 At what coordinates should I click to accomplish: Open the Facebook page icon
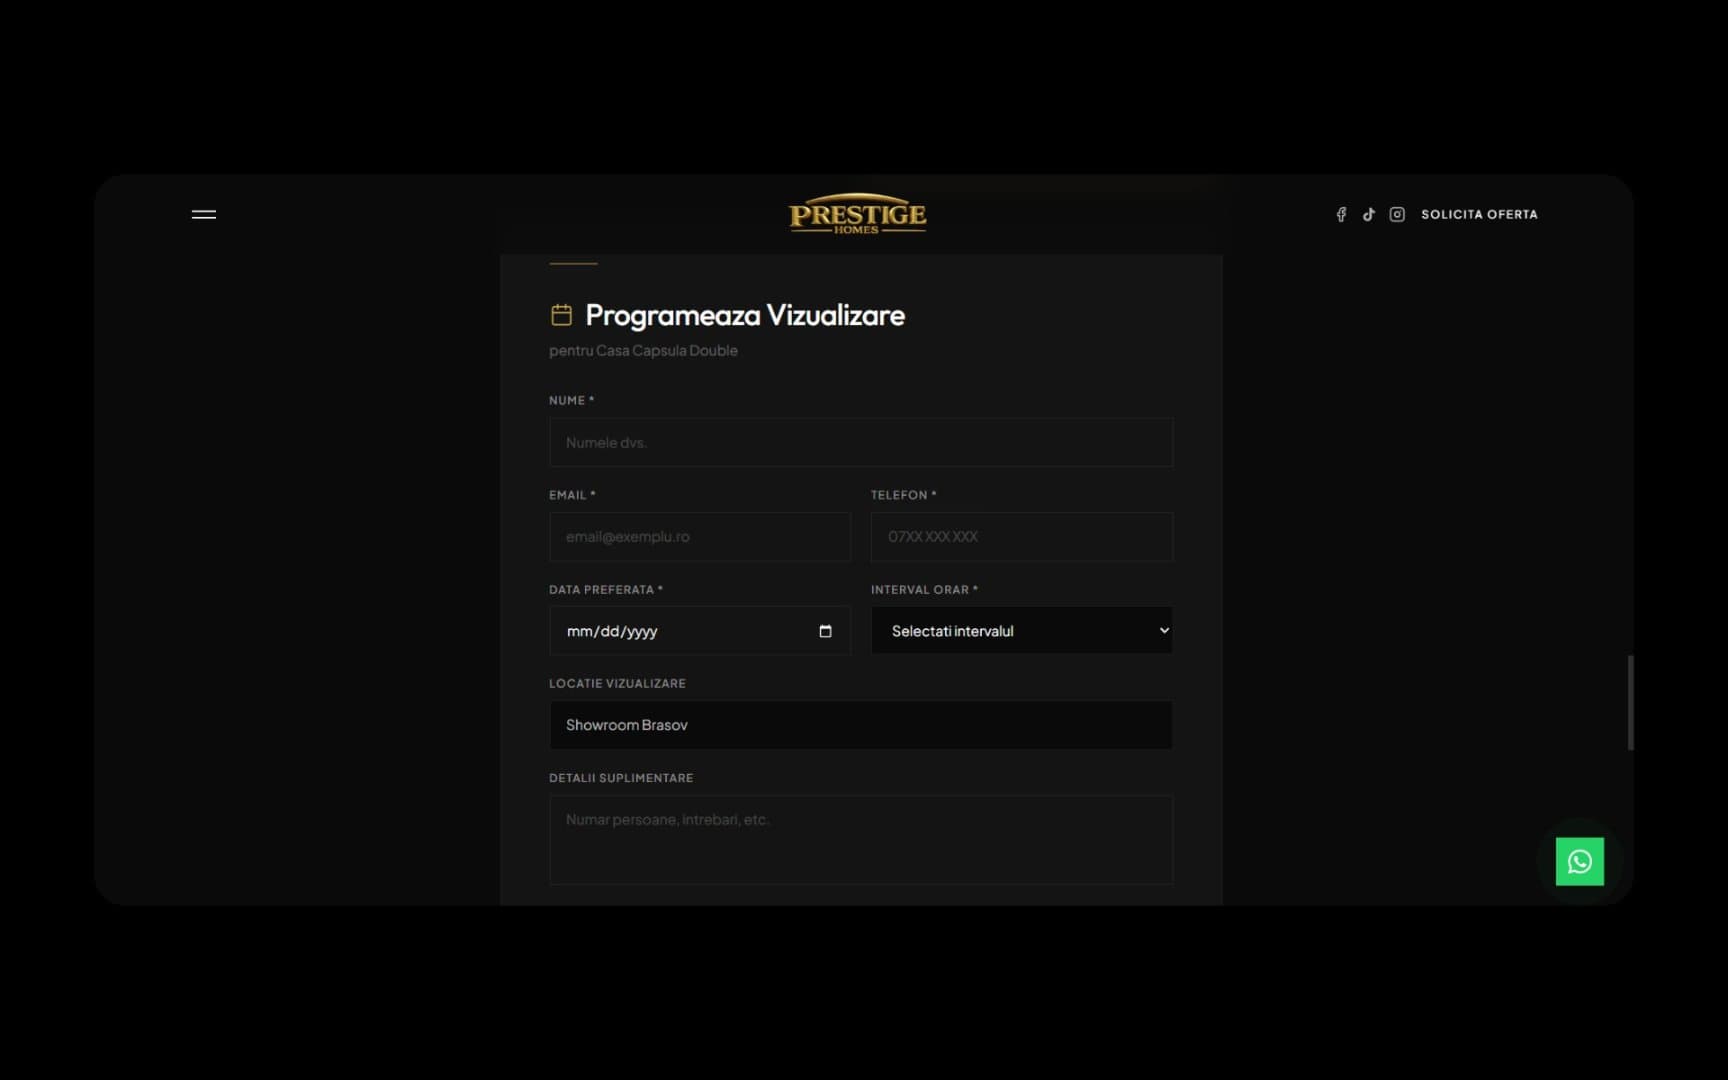pos(1341,214)
